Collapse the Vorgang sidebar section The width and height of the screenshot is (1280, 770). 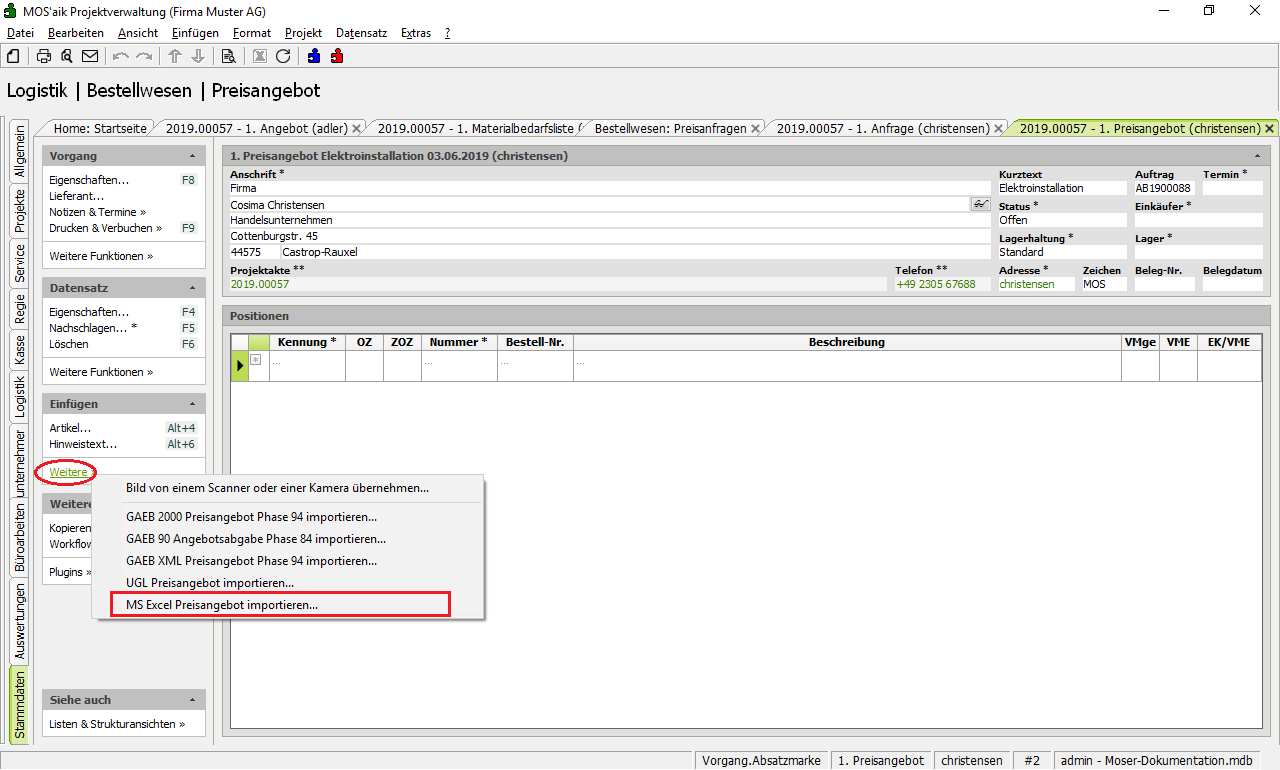point(192,157)
